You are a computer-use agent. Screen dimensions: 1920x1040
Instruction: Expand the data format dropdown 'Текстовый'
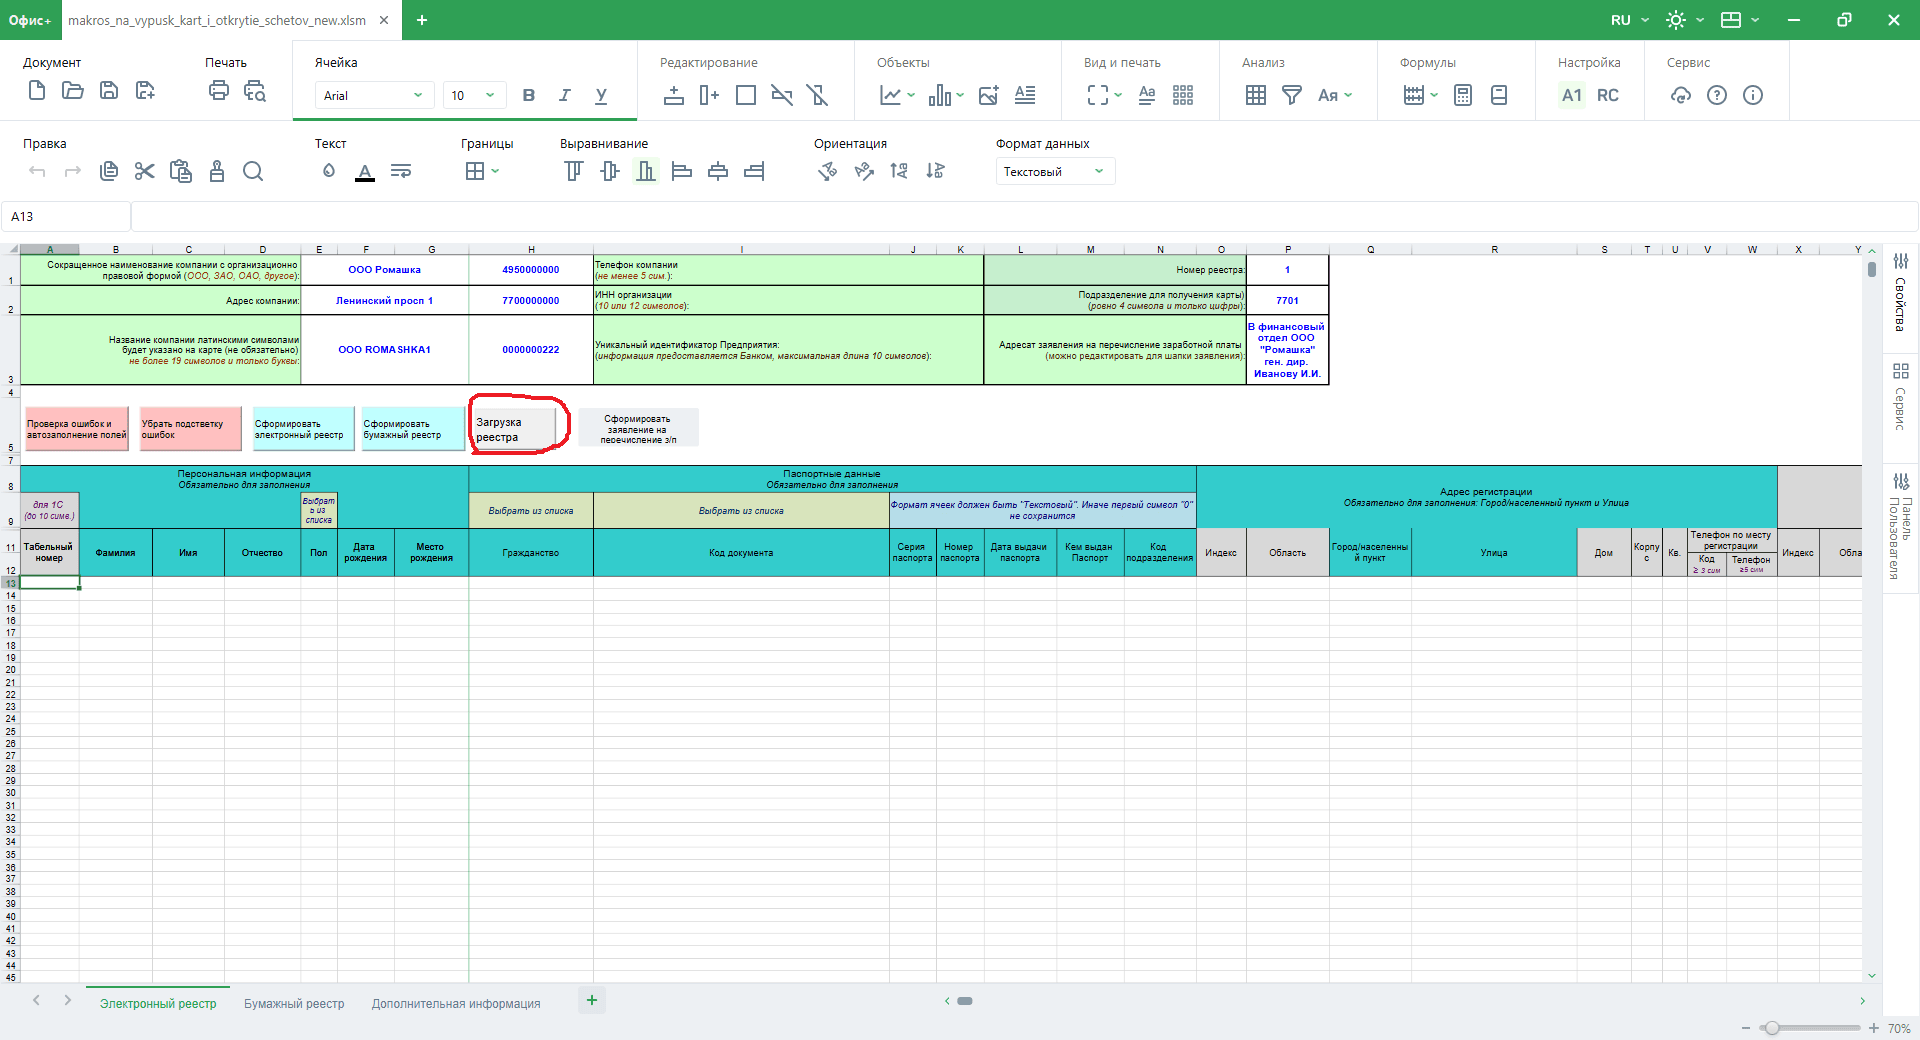pos(1054,171)
